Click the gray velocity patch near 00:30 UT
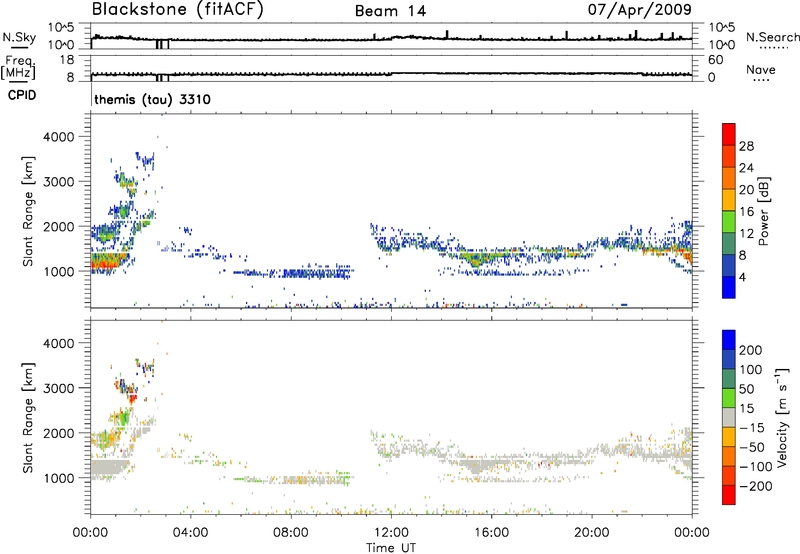 [x=110, y=467]
